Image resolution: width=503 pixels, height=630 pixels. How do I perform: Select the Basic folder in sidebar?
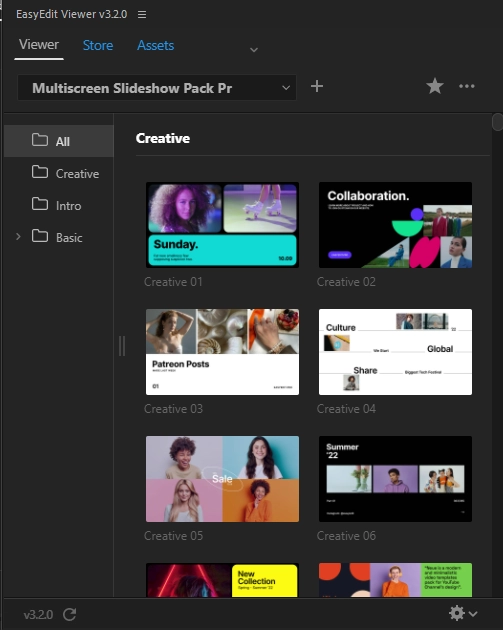(59, 237)
